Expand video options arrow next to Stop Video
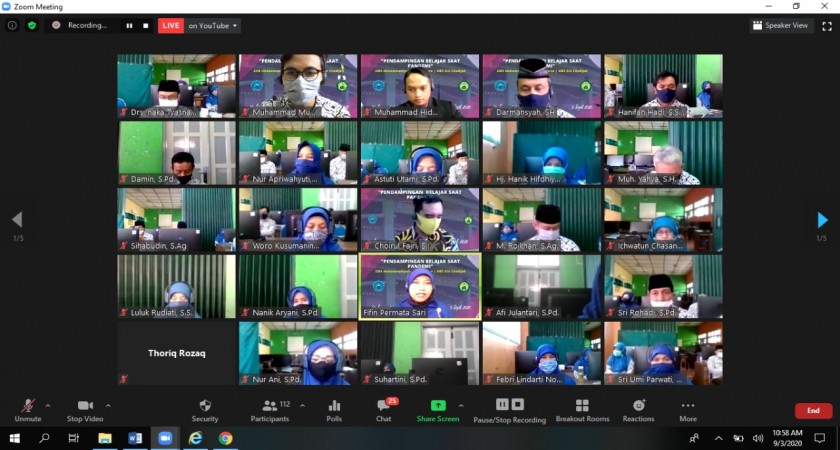Screen dimensions: 840x450 (108, 405)
